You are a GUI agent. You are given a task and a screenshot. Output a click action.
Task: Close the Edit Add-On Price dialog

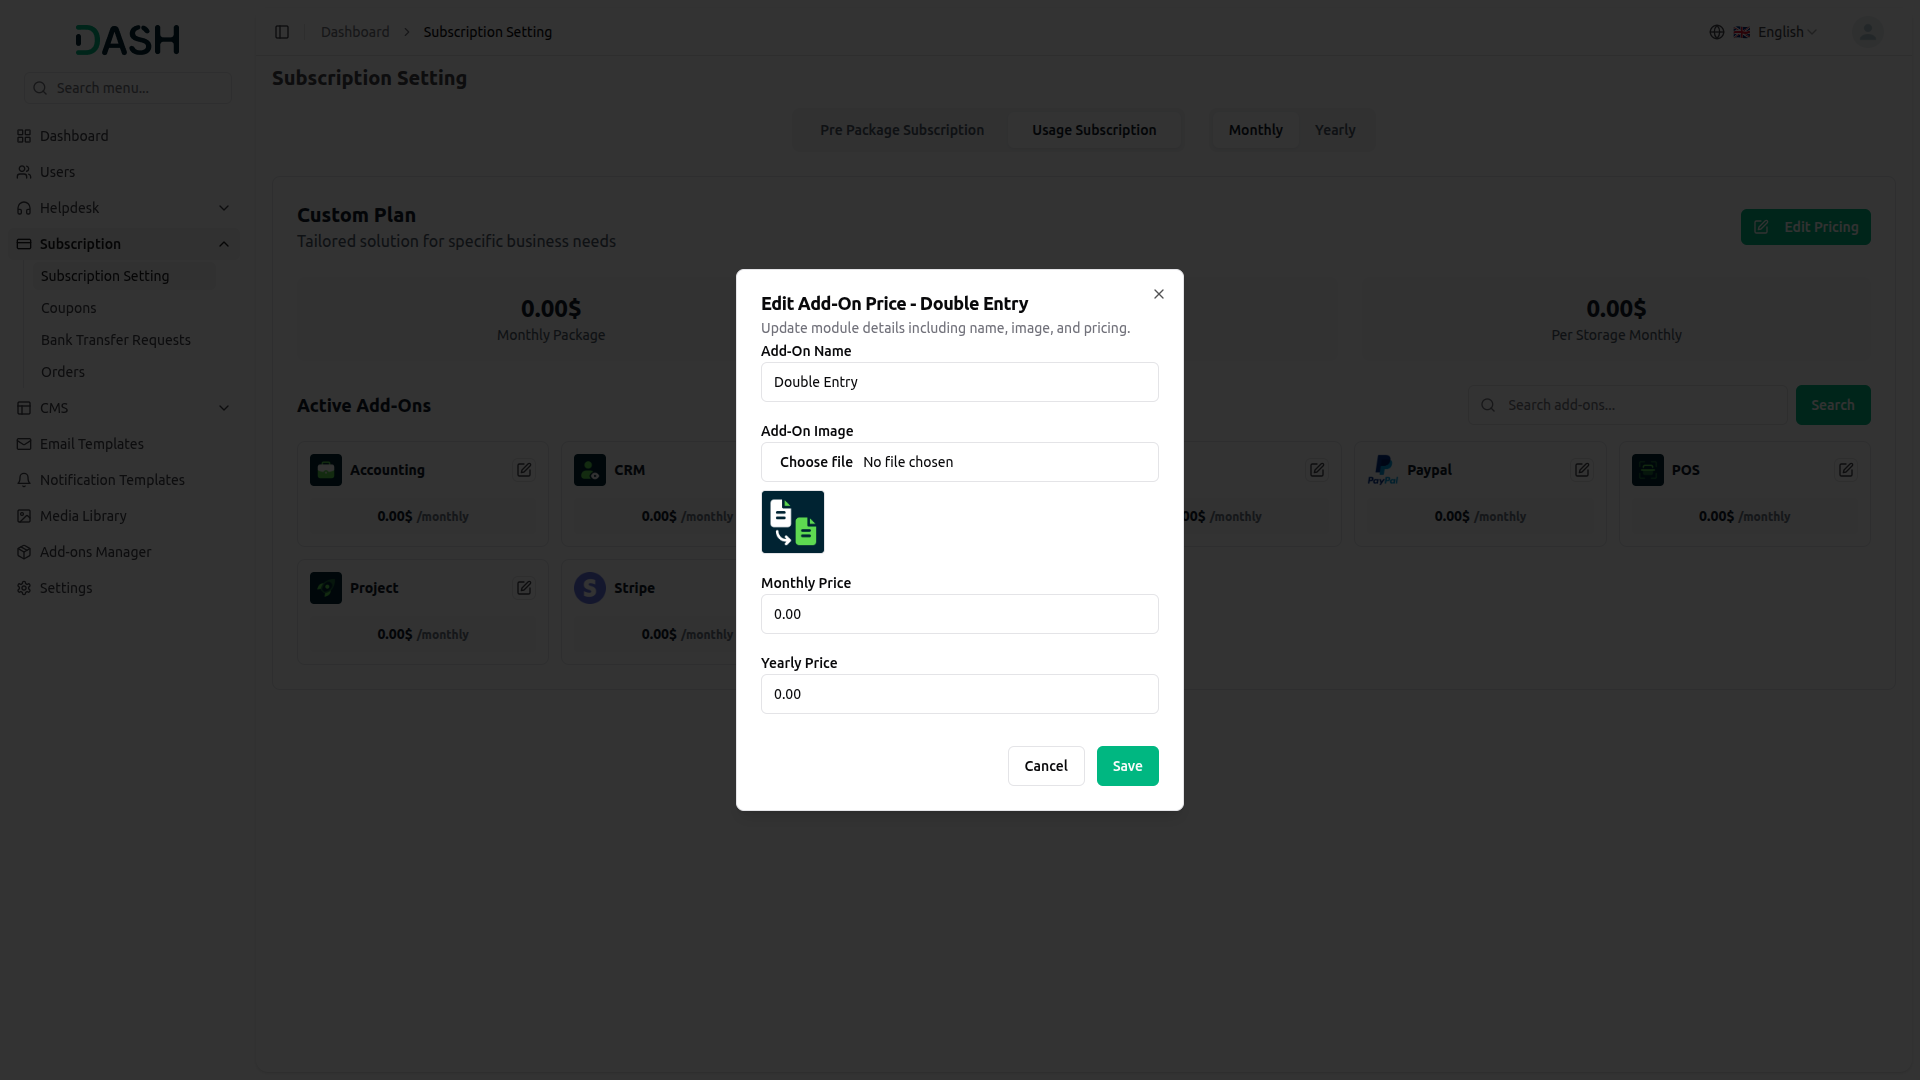point(1159,294)
